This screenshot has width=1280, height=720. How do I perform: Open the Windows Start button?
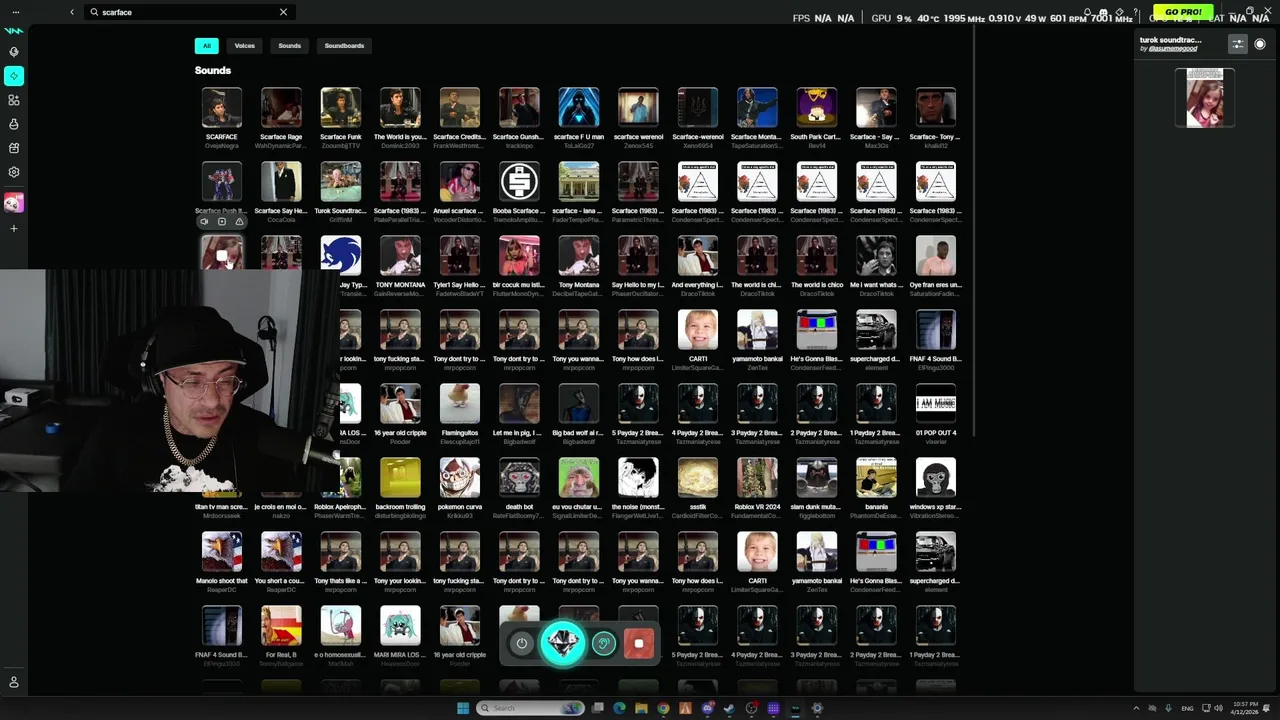[463, 708]
